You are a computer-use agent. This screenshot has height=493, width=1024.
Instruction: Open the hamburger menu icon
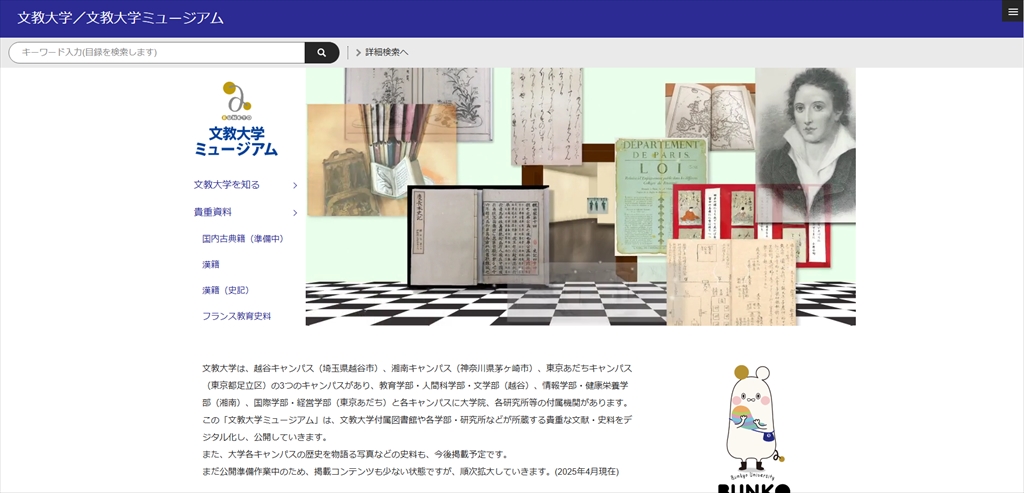coord(1012,11)
